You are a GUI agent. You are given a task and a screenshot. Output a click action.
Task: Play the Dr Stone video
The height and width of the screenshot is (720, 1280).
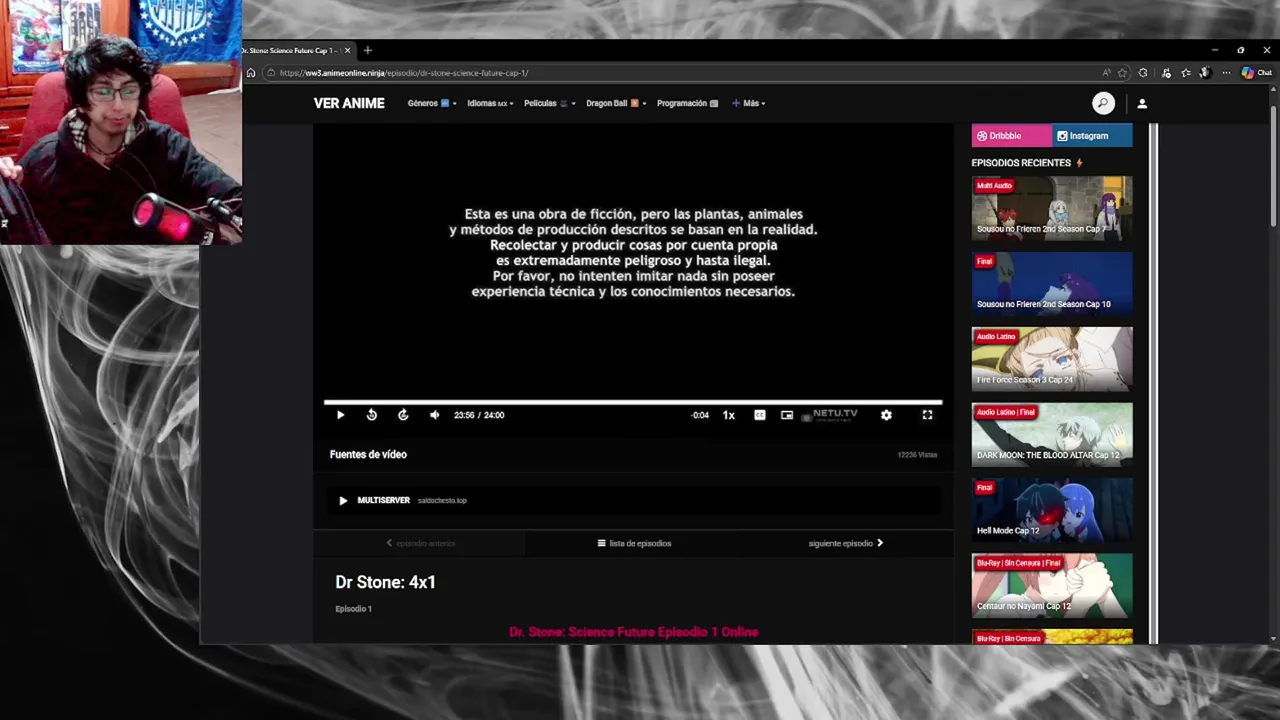[x=340, y=415]
